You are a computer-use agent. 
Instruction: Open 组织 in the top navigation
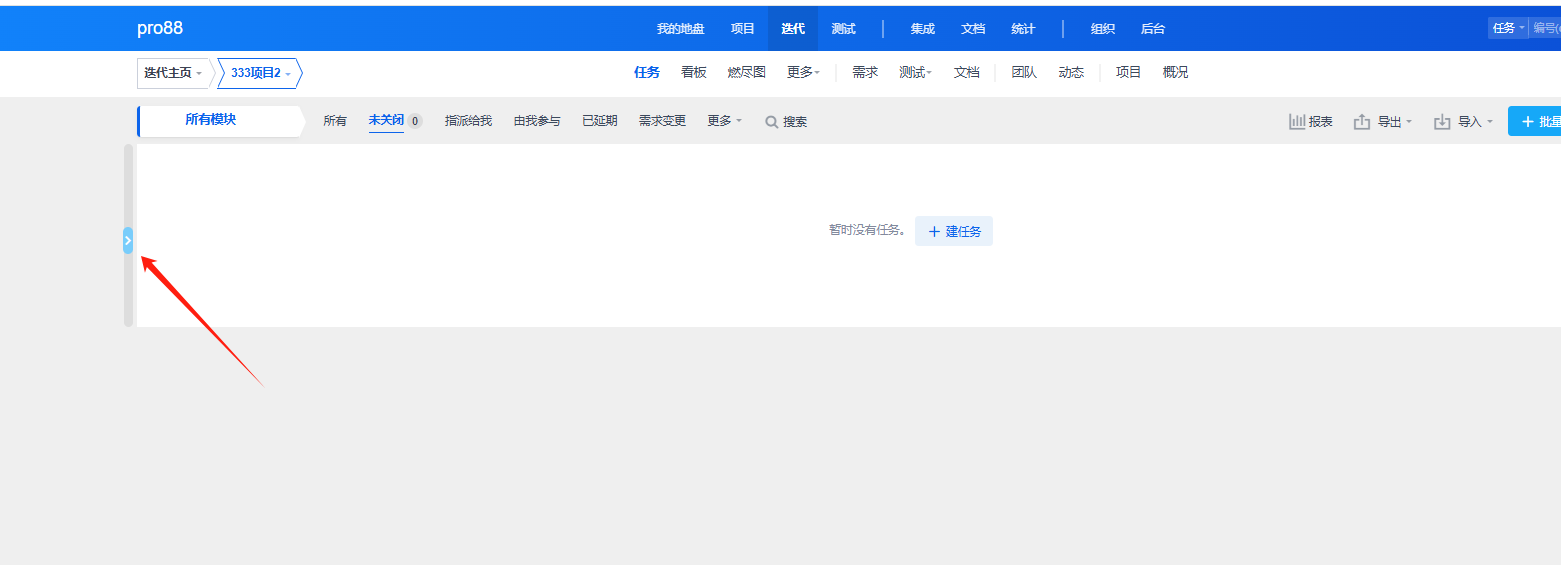pyautogui.click(x=1103, y=29)
